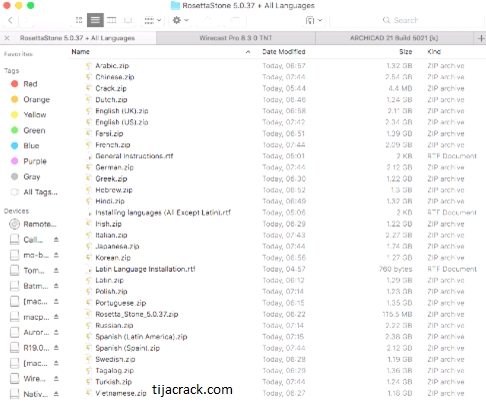This screenshot has width=486, height=403.
Task: Select the Japanese.zip file
Action: [117, 246]
